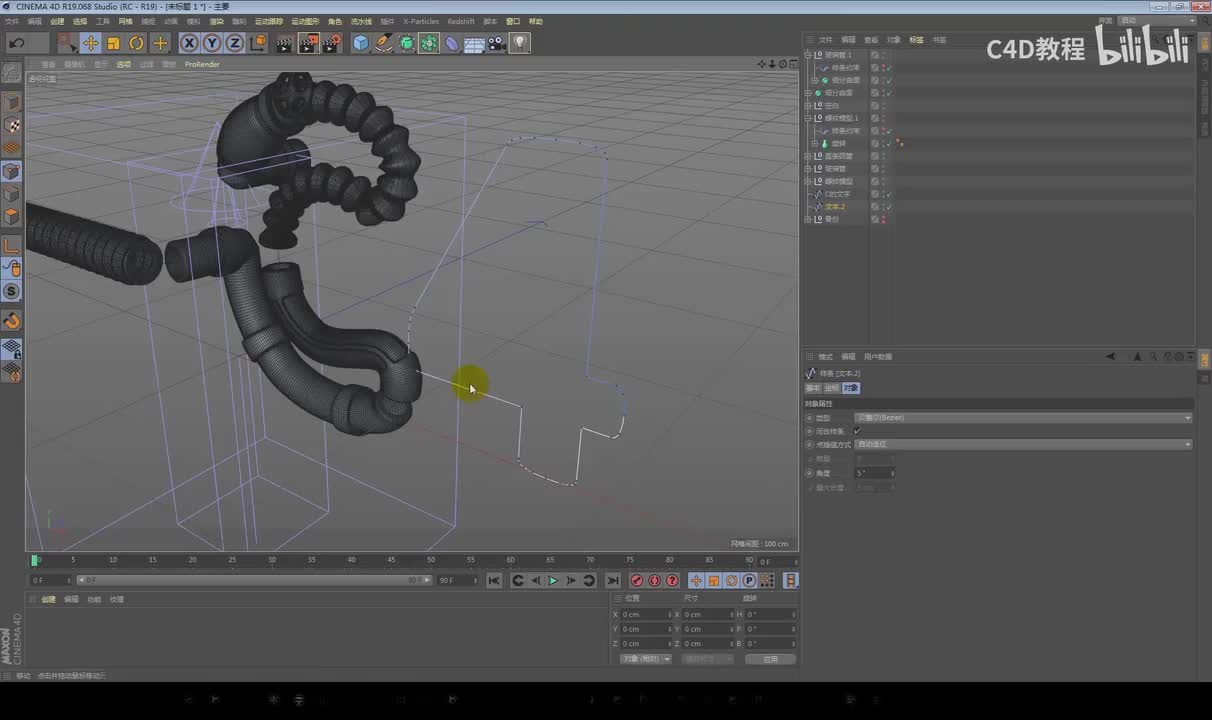
Task: Click the cube primitive icon
Action: [360, 43]
